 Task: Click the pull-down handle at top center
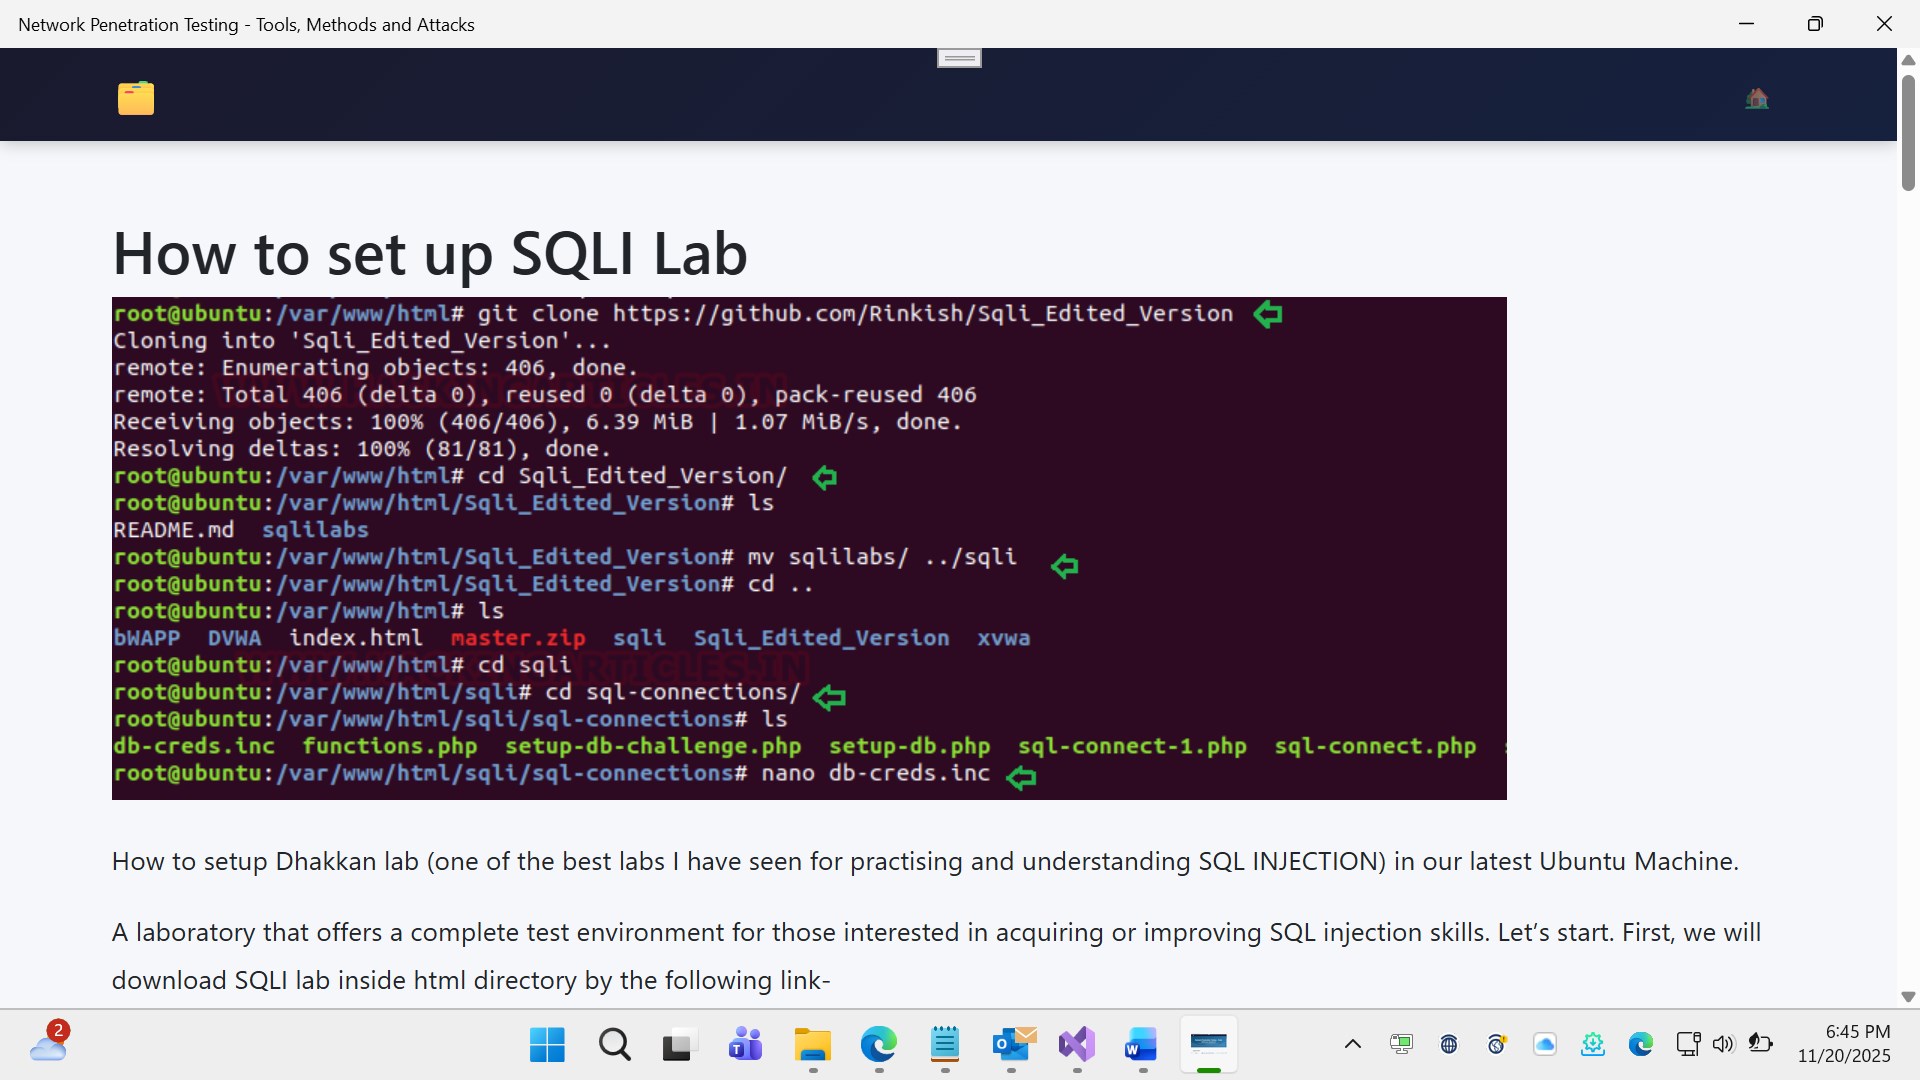pyautogui.click(x=959, y=58)
